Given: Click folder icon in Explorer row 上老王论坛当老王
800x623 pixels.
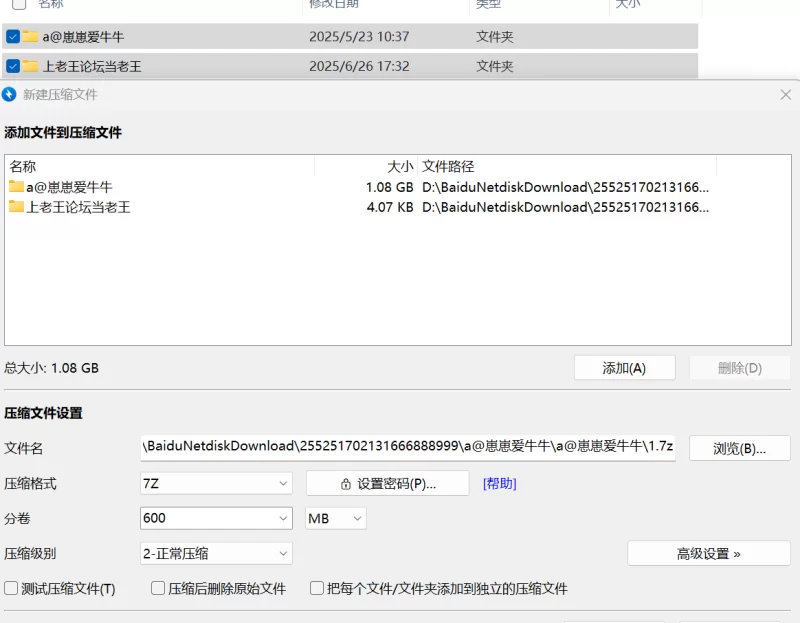Looking at the screenshot, I should (31, 67).
